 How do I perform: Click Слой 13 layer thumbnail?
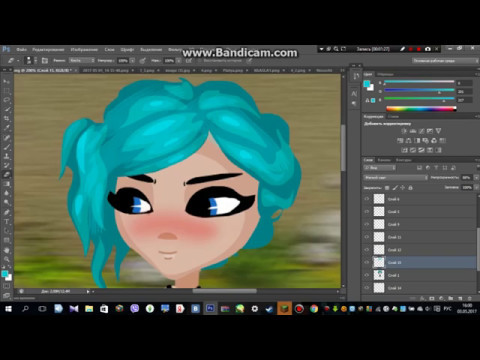(x=379, y=262)
